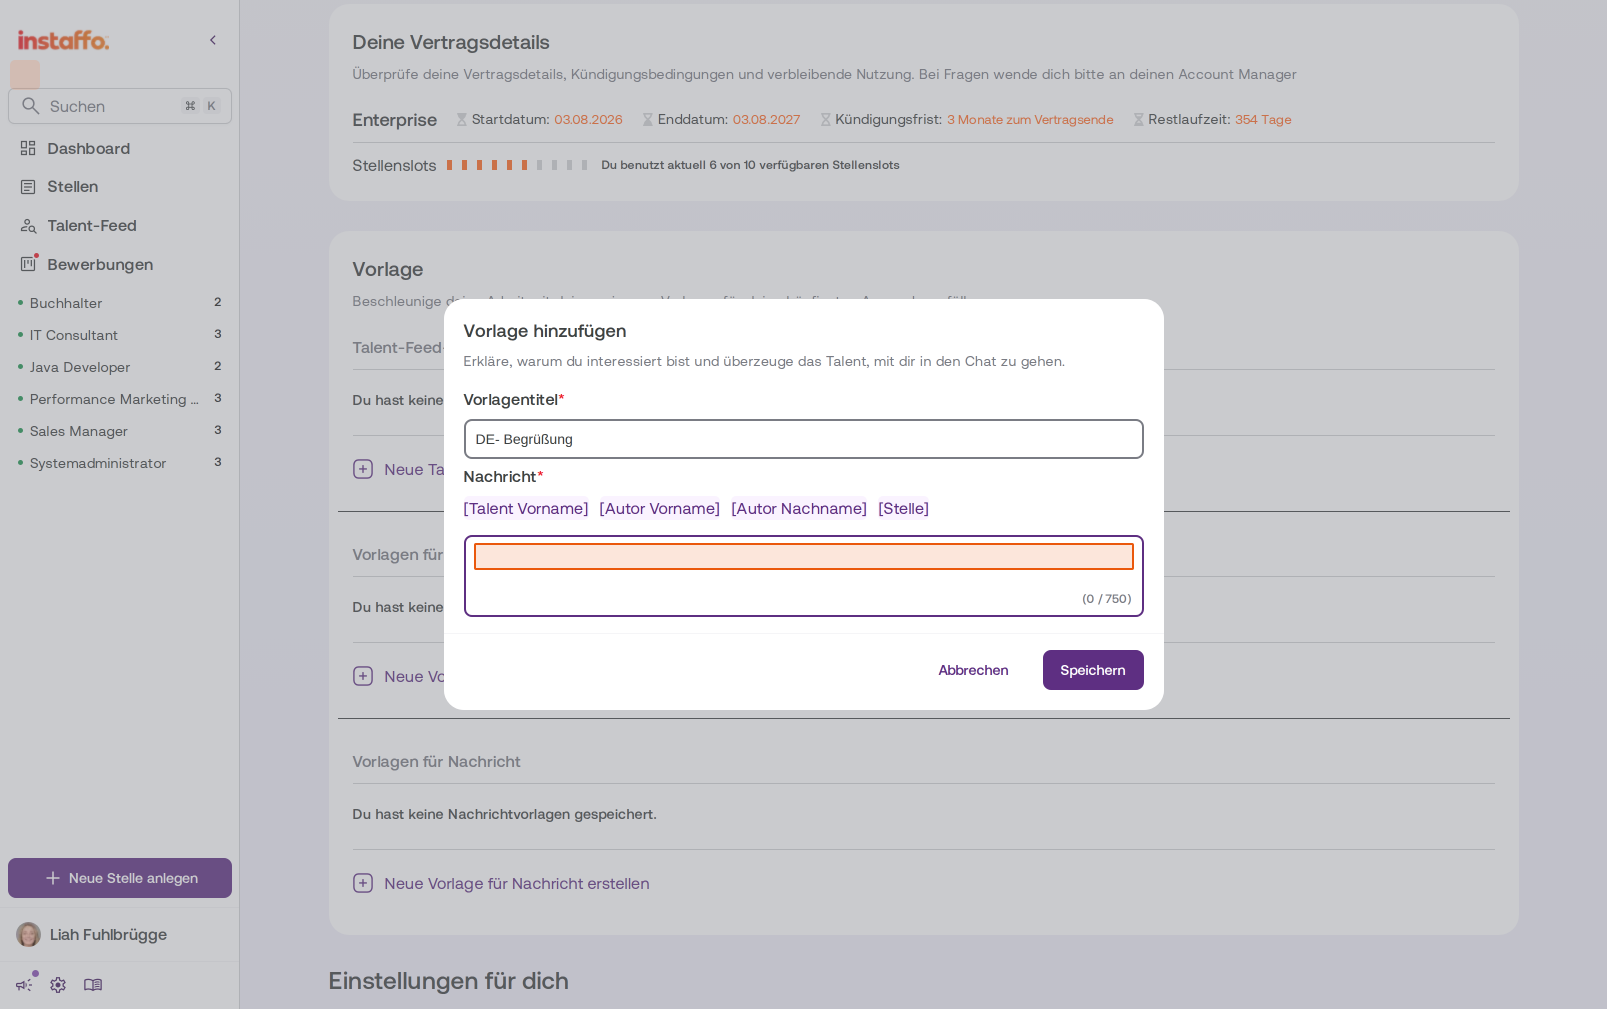Viewport: 1607px width, 1009px height.
Task: Click the plus icon for Nachricht template
Action: 363,883
